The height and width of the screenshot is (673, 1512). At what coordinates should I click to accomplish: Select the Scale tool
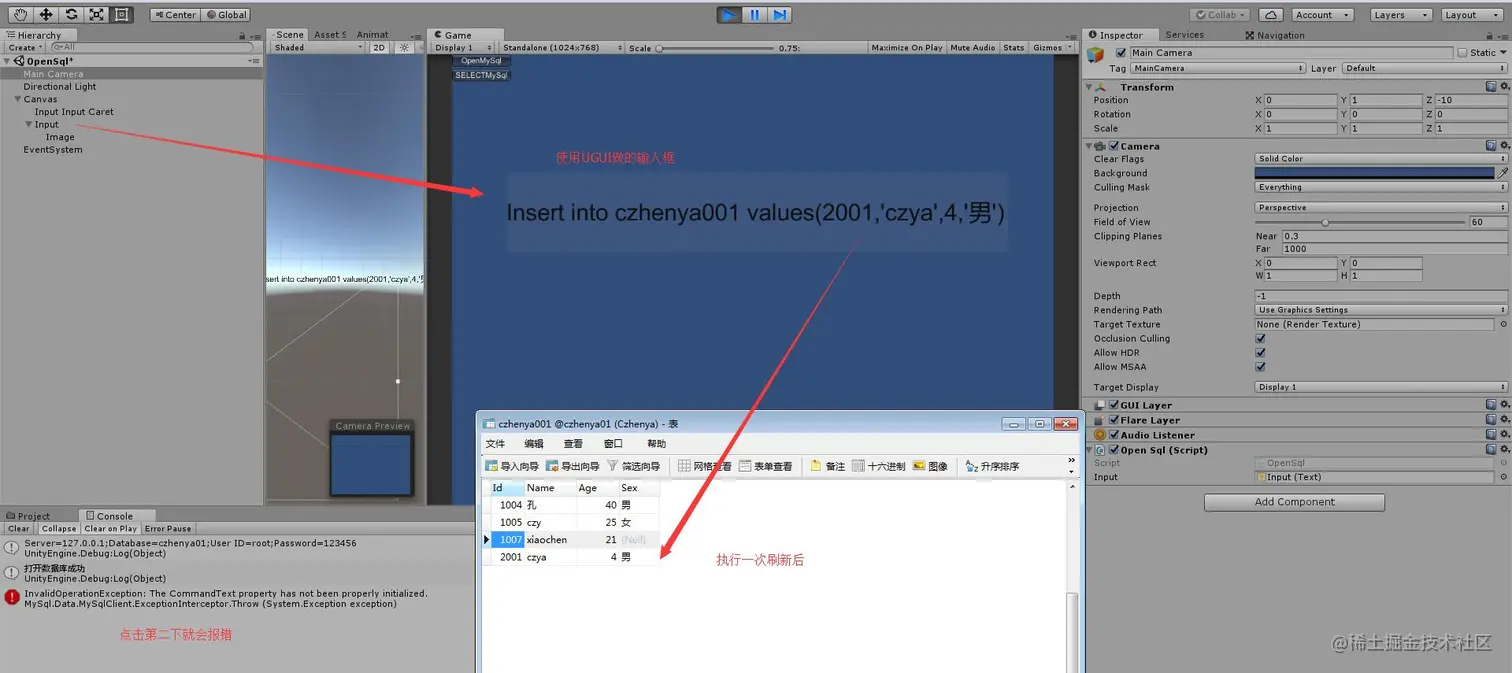pos(96,14)
